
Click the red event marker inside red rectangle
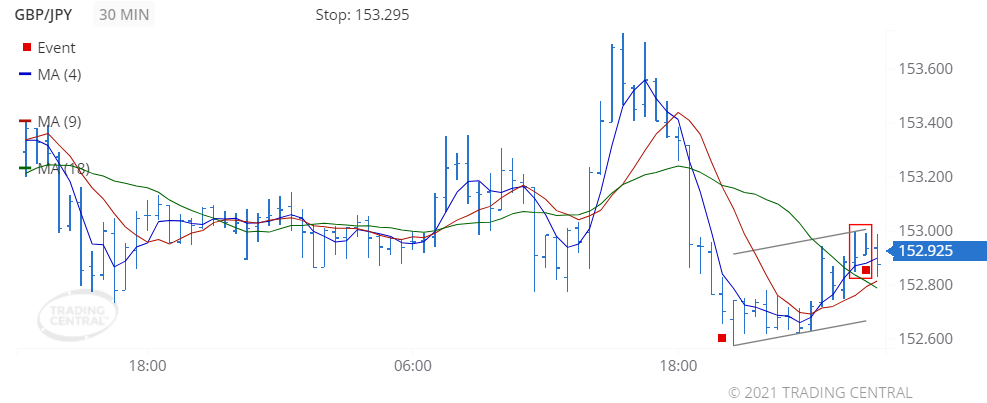(865, 270)
